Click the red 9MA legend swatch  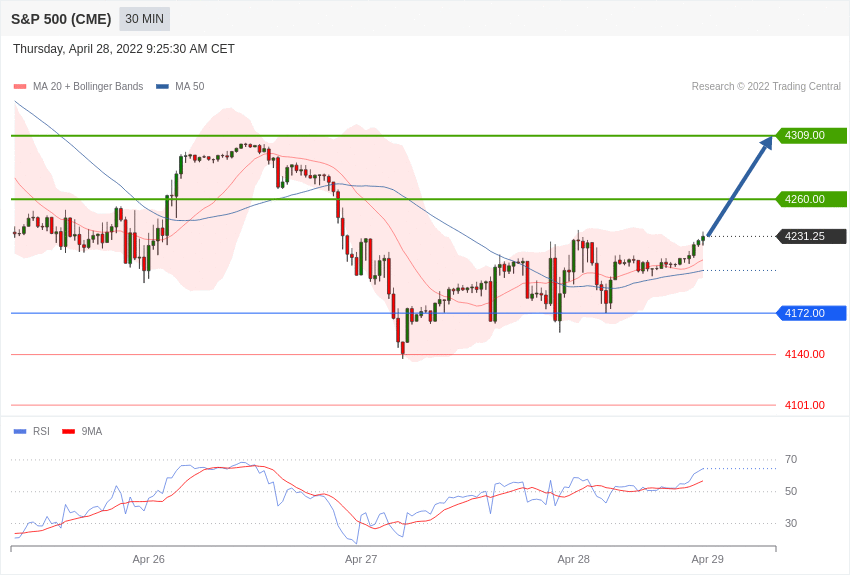click(68, 431)
